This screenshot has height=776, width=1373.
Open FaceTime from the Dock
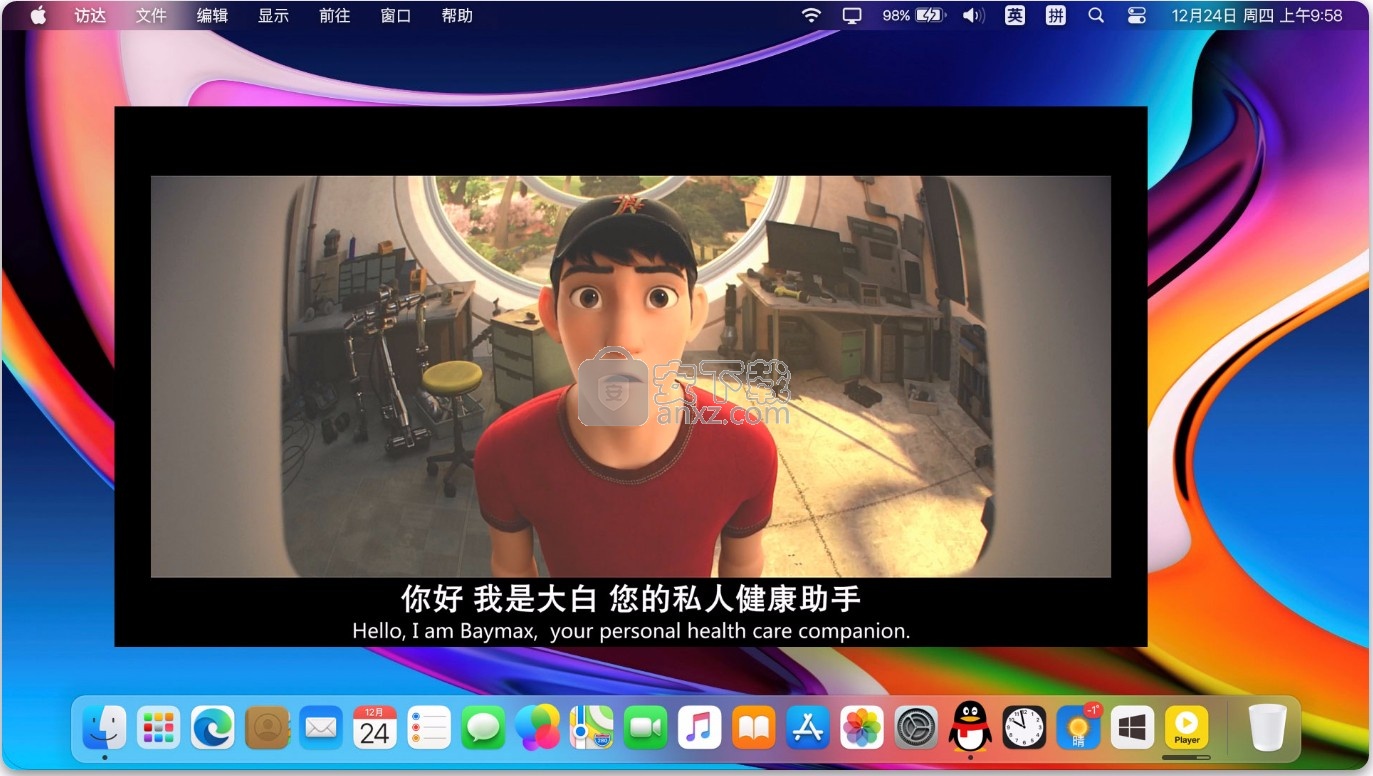646,727
